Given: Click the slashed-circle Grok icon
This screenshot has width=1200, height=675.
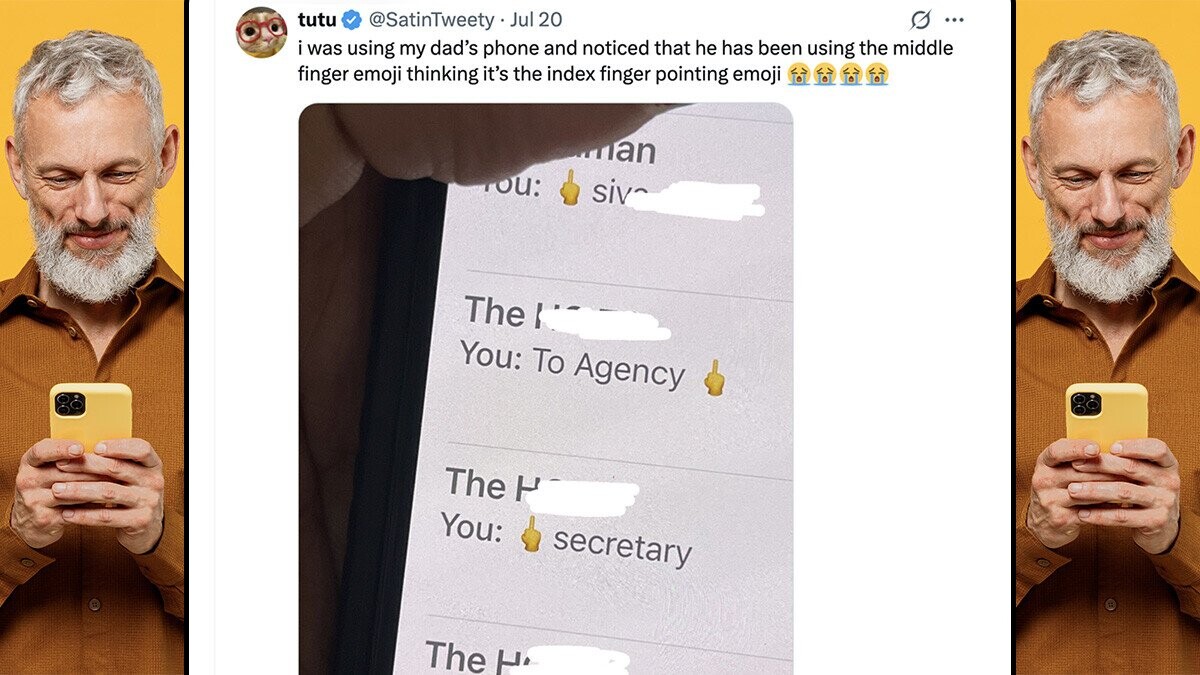Looking at the screenshot, I should [x=921, y=20].
